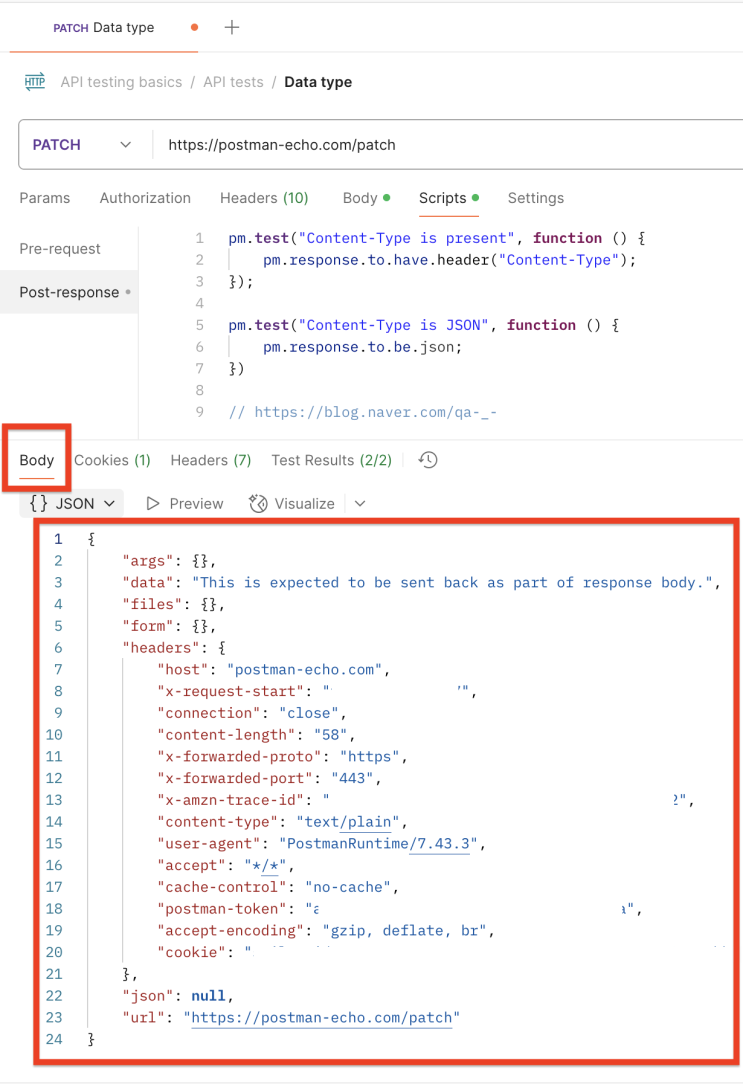This screenshot has height=1084, width=743.
Task: Click the "postman-token" line
Action: (400, 909)
